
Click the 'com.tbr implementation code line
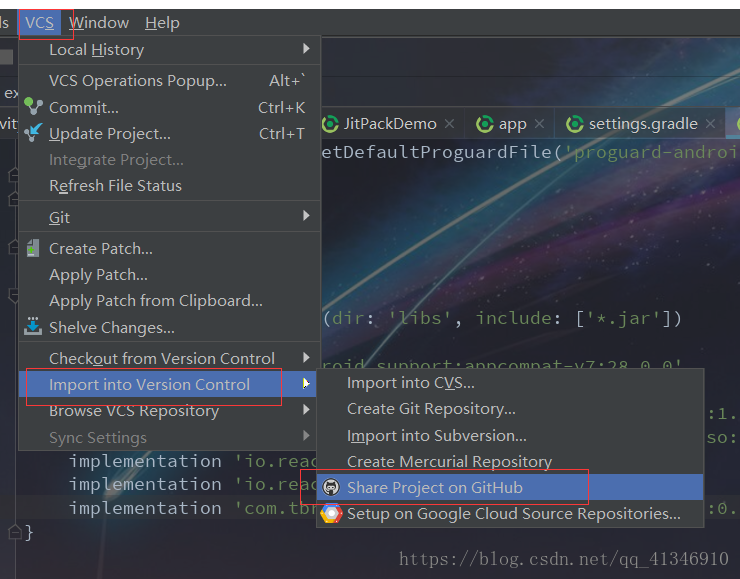pyautogui.click(x=193, y=508)
